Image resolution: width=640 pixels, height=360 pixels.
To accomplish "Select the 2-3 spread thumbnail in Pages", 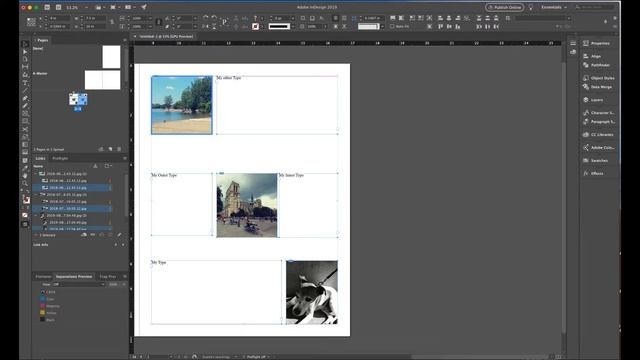I will [78, 99].
